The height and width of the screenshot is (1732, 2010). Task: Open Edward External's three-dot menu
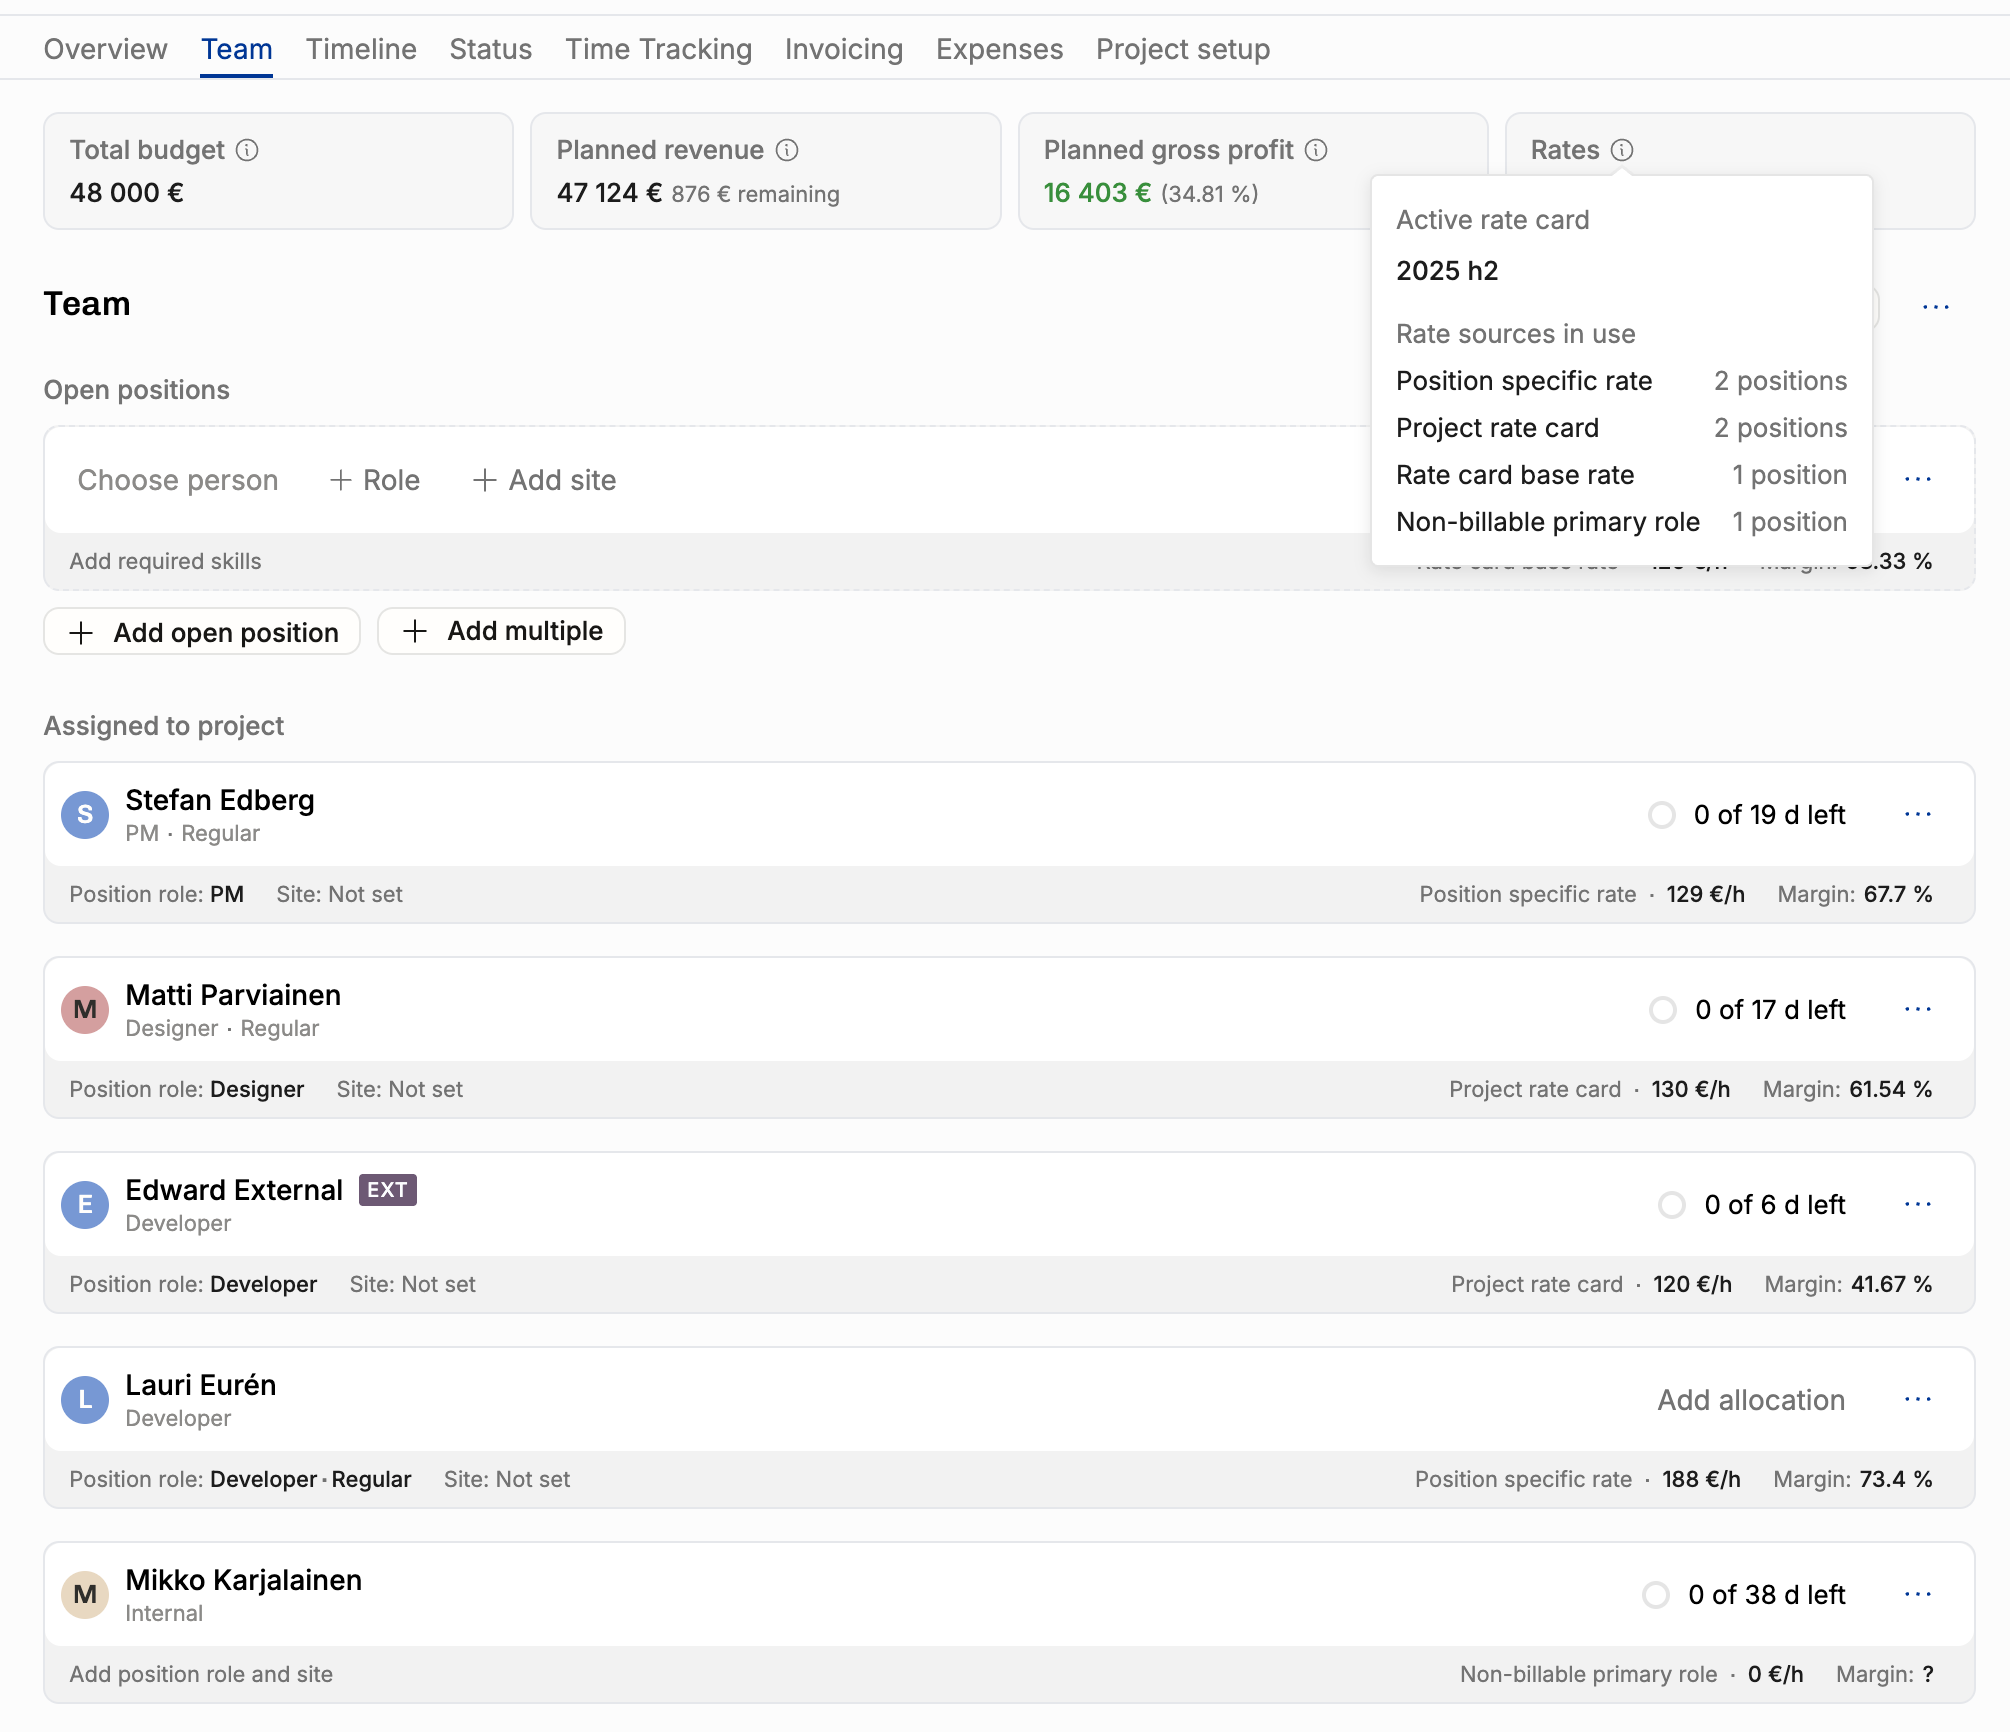coord(1918,1204)
